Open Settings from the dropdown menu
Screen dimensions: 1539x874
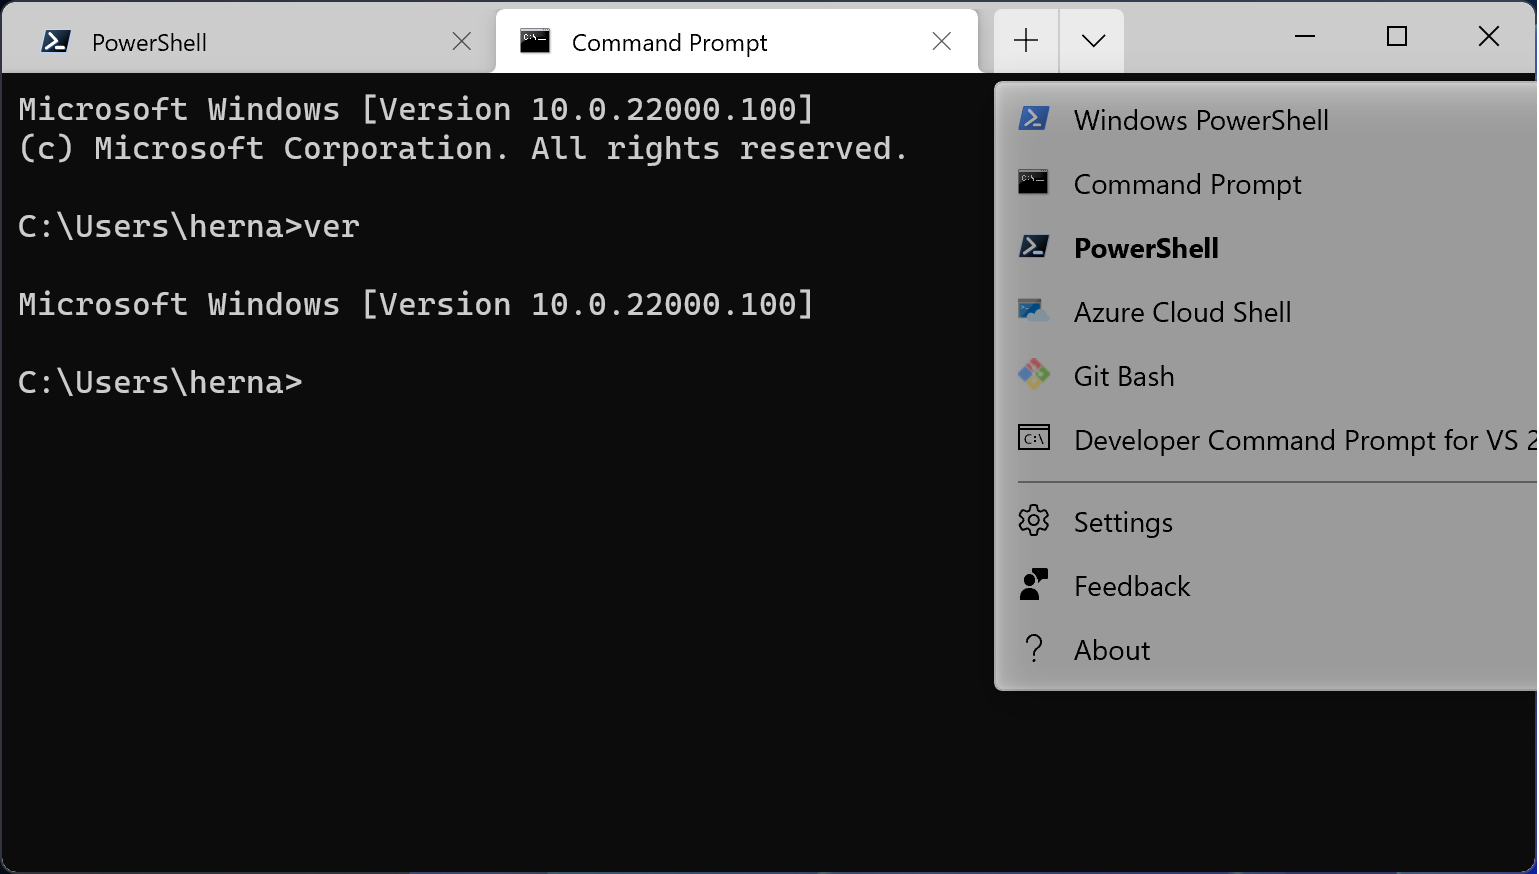pos(1122,521)
